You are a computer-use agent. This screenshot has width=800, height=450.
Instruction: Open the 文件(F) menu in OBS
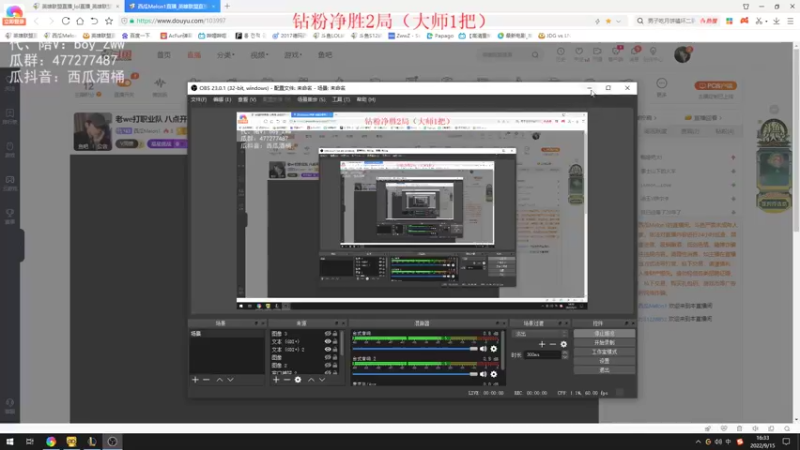tap(198, 99)
